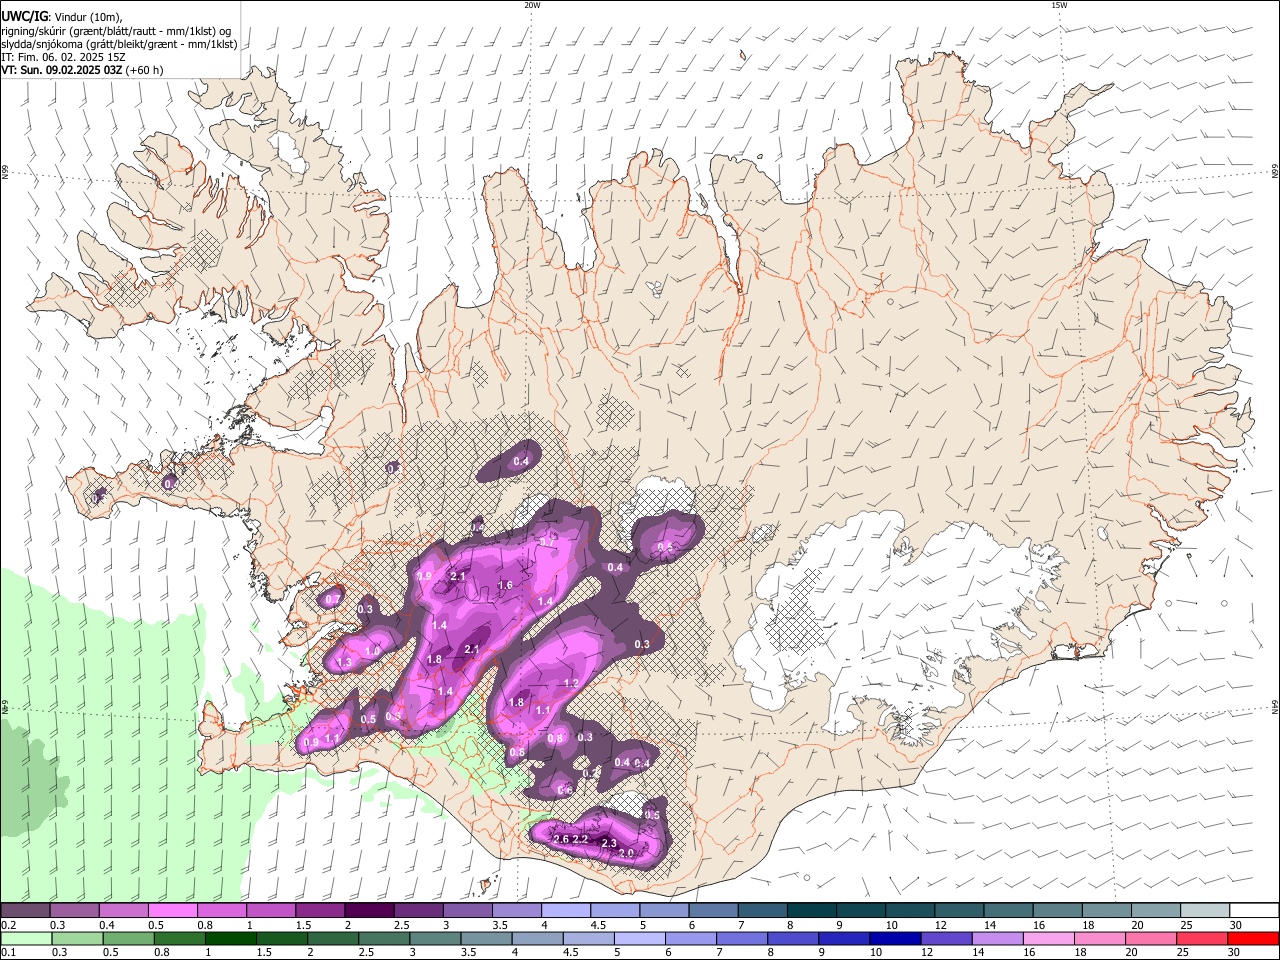Click the '0.9' value on Reykjanes peninsula

(x=310, y=743)
